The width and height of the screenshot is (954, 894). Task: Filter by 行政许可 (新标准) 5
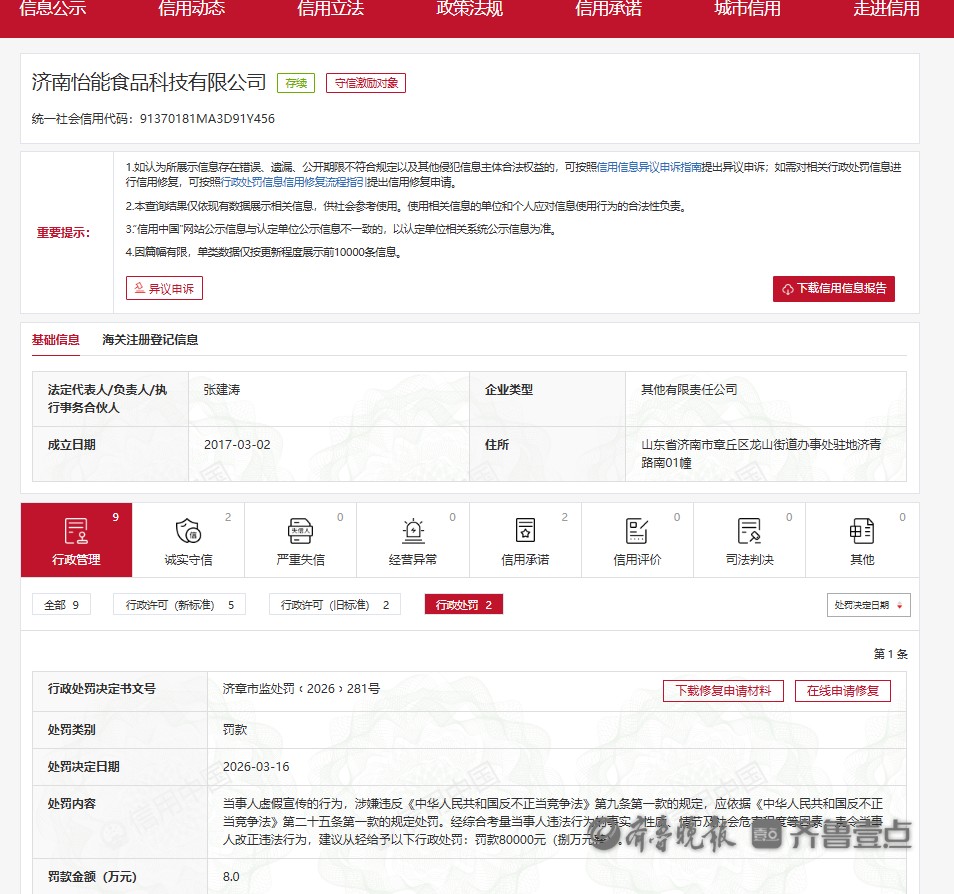(180, 605)
